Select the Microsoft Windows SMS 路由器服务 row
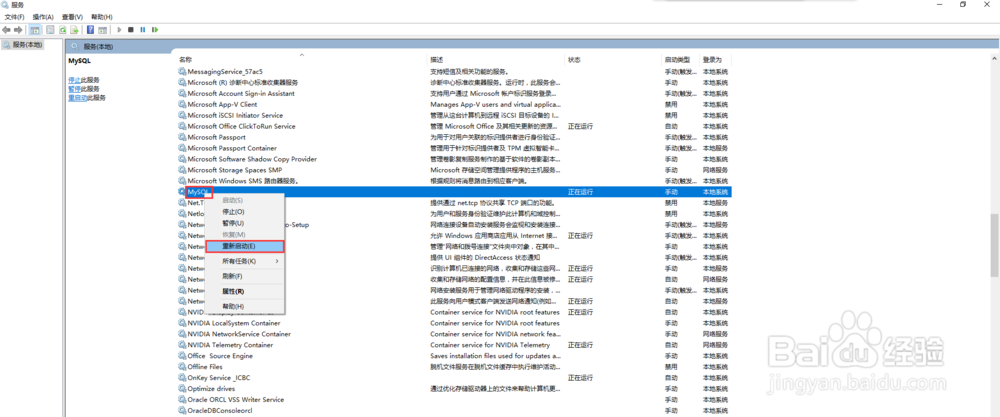The width and height of the screenshot is (1000, 417). [x=454, y=181]
